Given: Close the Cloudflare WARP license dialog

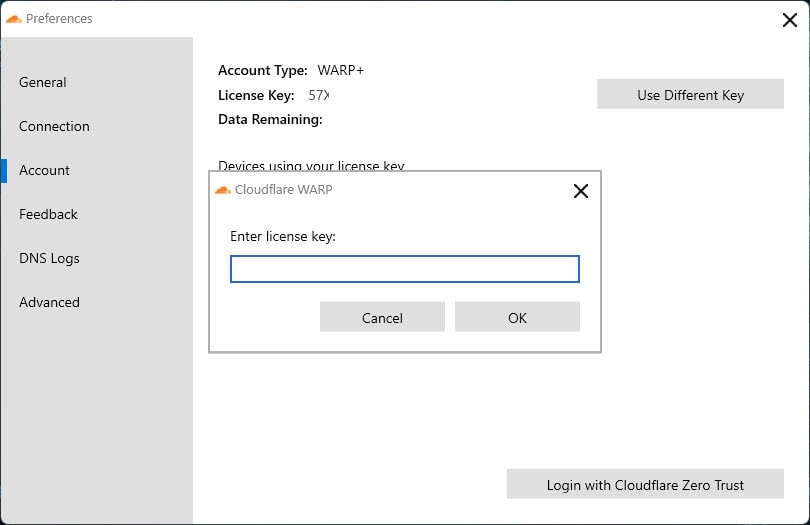Looking at the screenshot, I should point(580,191).
